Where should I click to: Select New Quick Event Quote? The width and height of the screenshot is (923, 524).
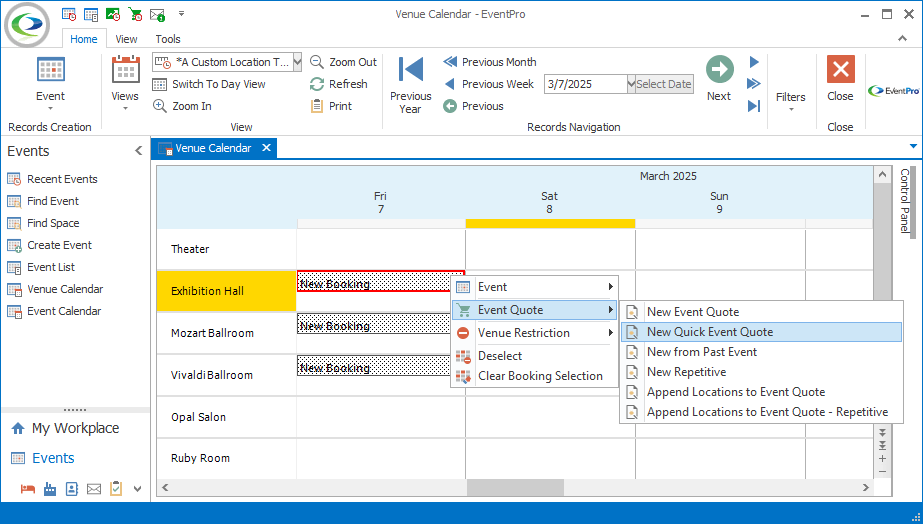click(x=762, y=332)
